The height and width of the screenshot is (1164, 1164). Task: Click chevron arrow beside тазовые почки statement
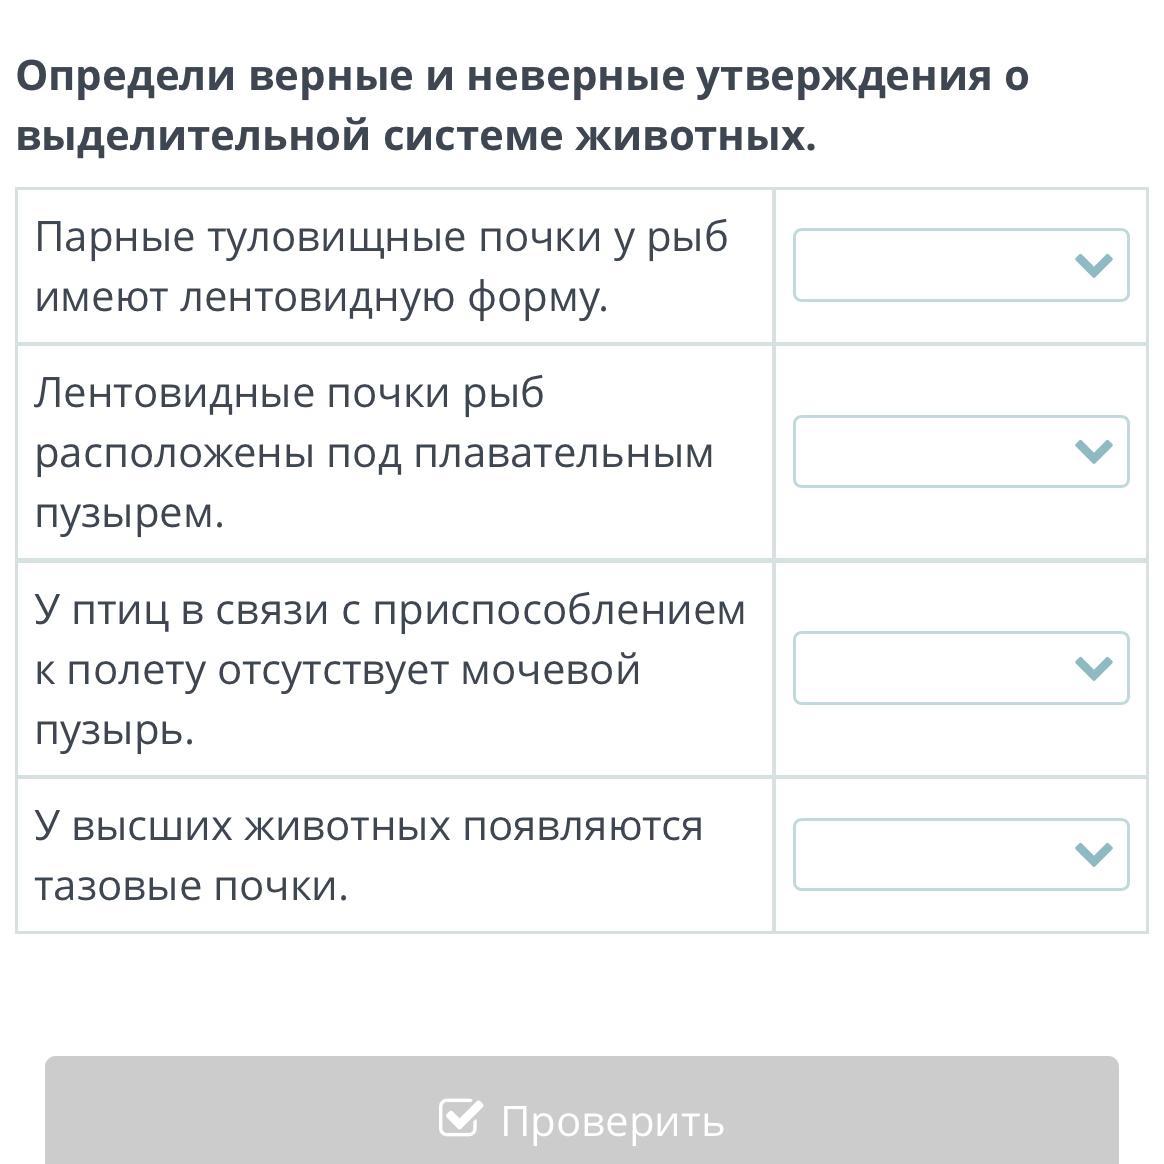pyautogui.click(x=1093, y=854)
